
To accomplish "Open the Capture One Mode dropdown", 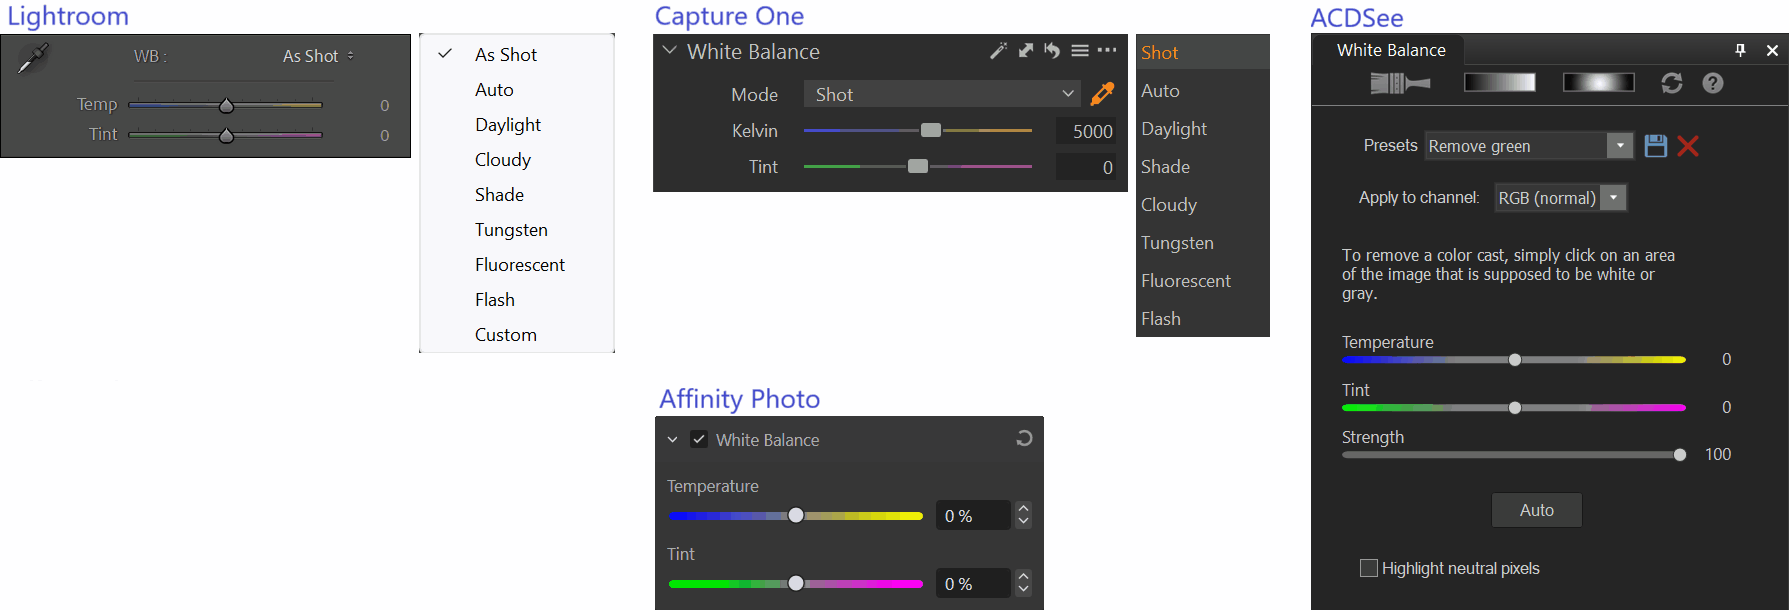I will click(941, 94).
